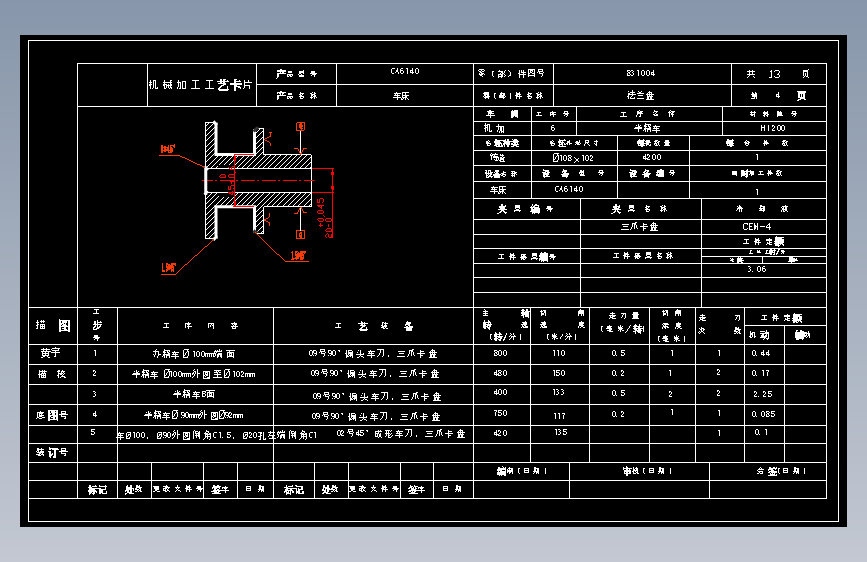Select the time quota value '3.06'
867x562 pixels.
click(x=756, y=269)
